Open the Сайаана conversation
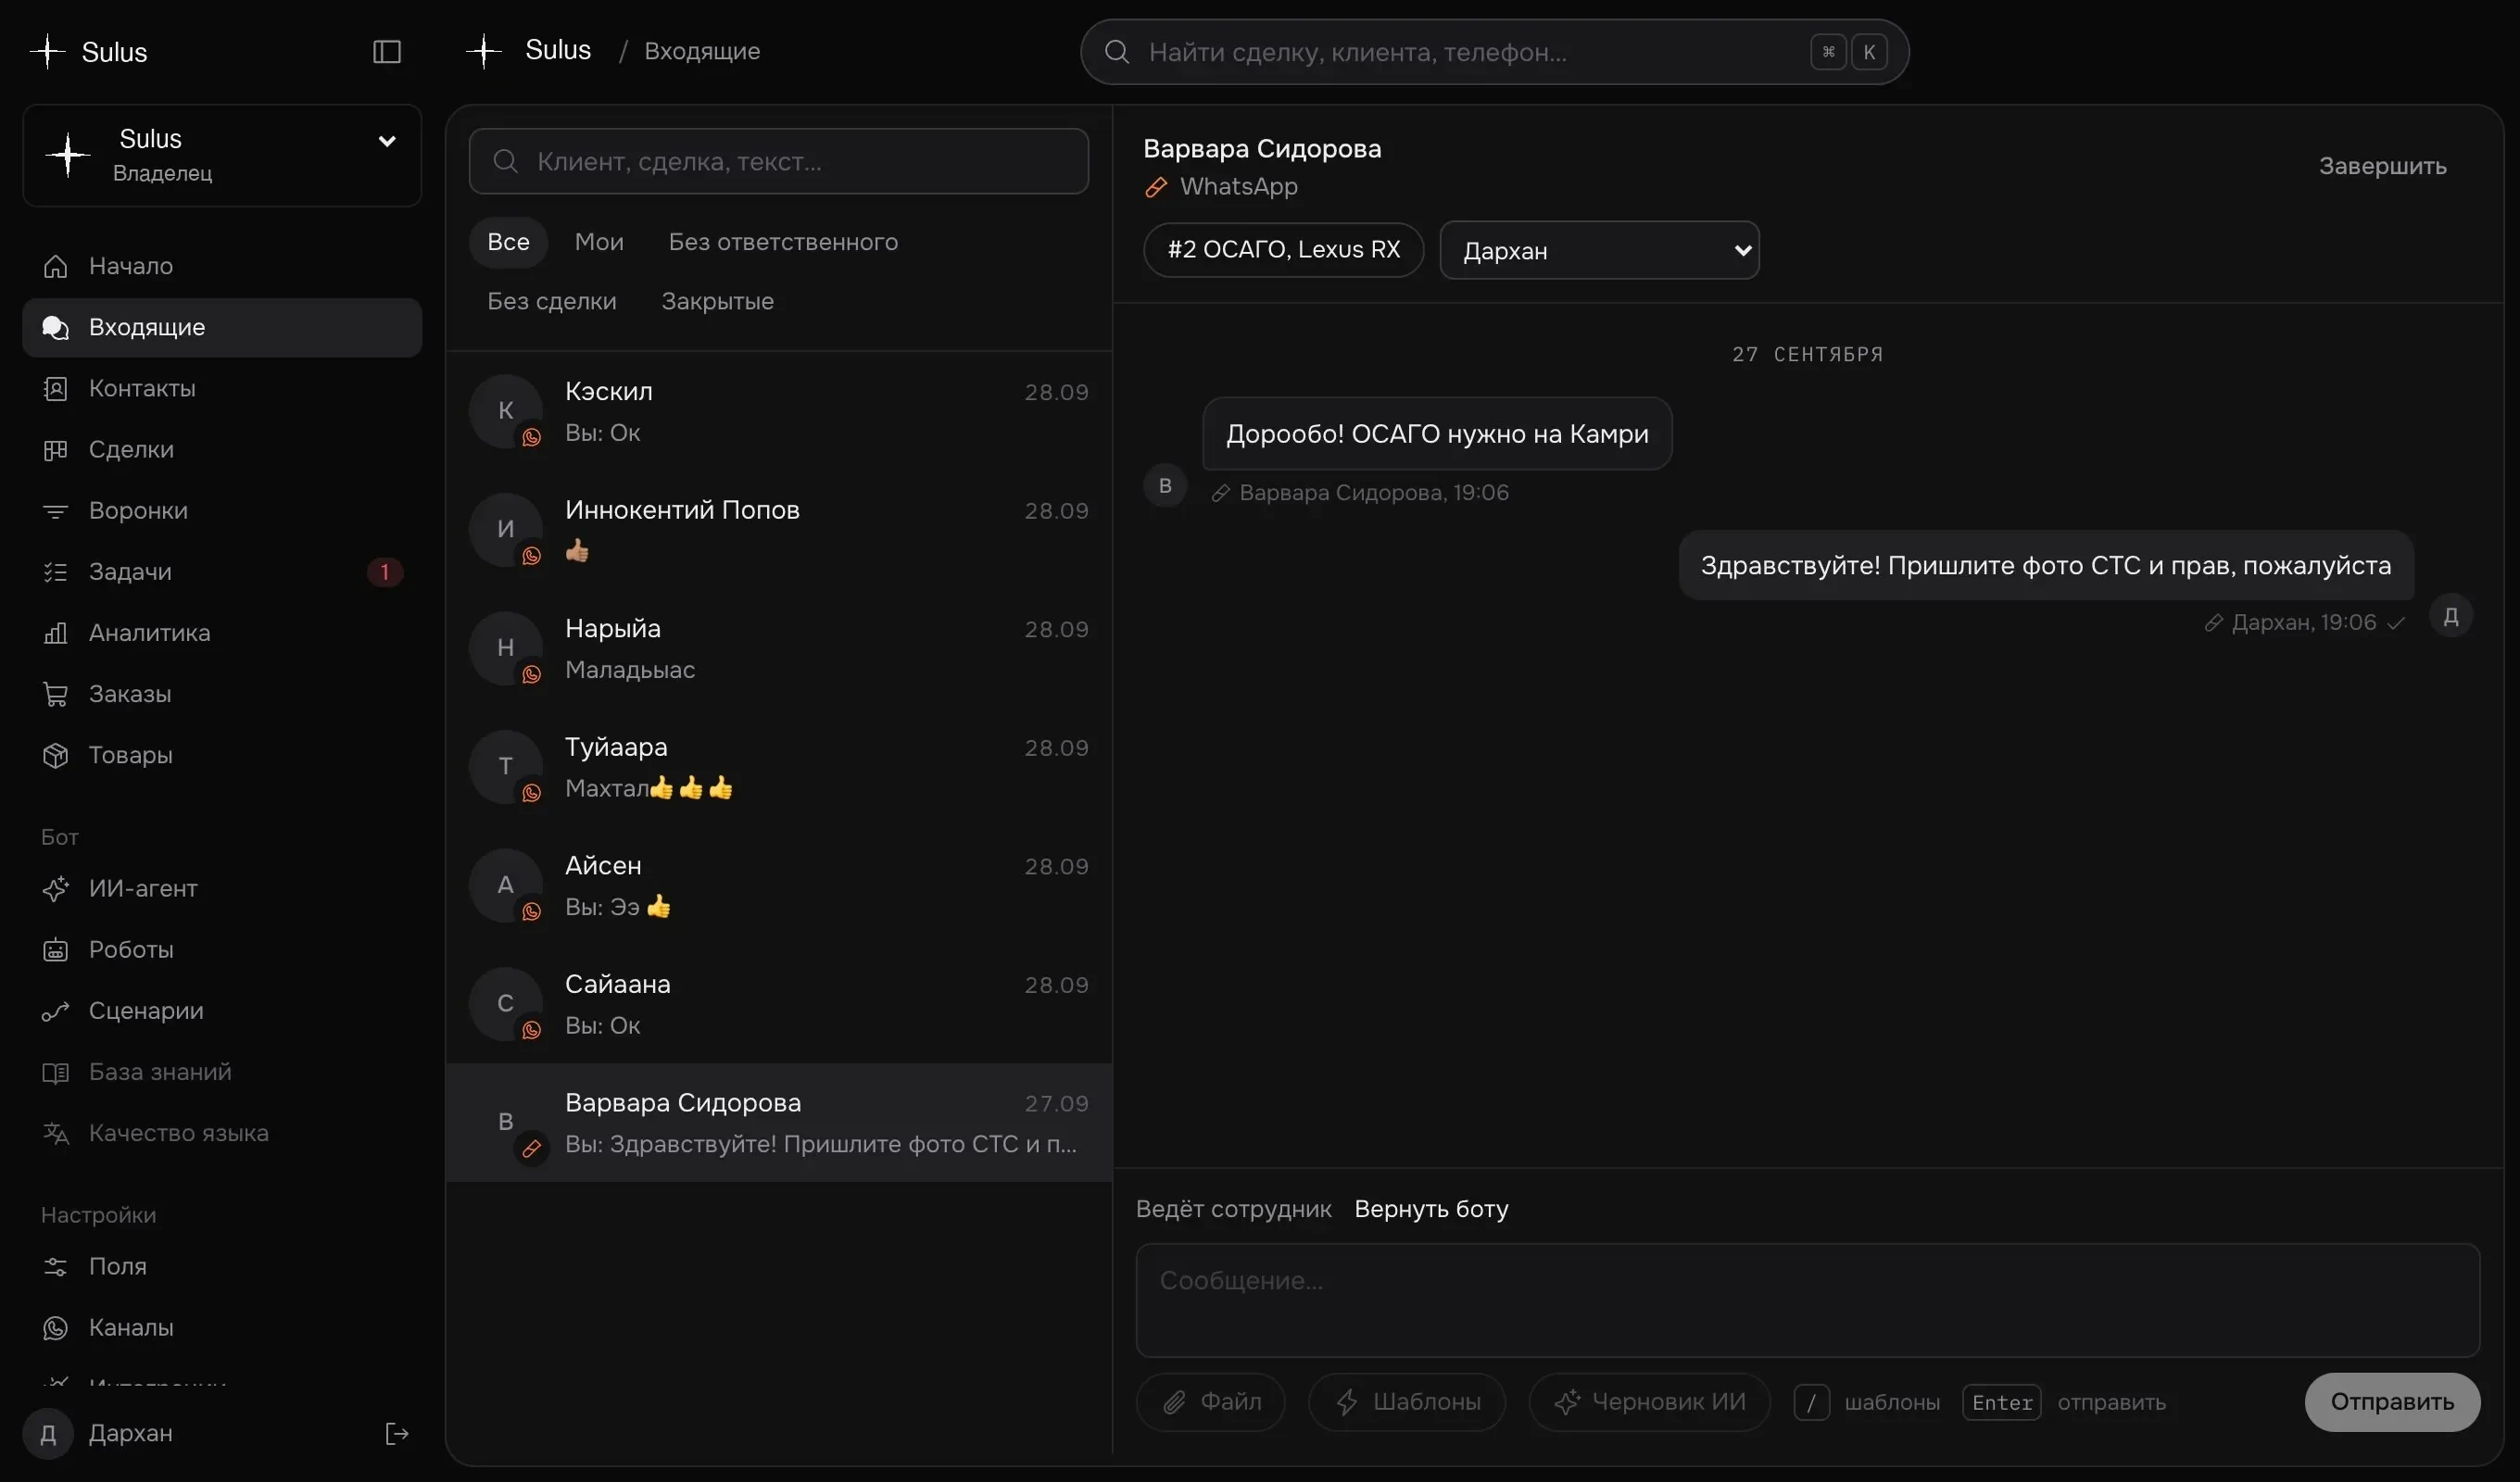 point(778,1004)
